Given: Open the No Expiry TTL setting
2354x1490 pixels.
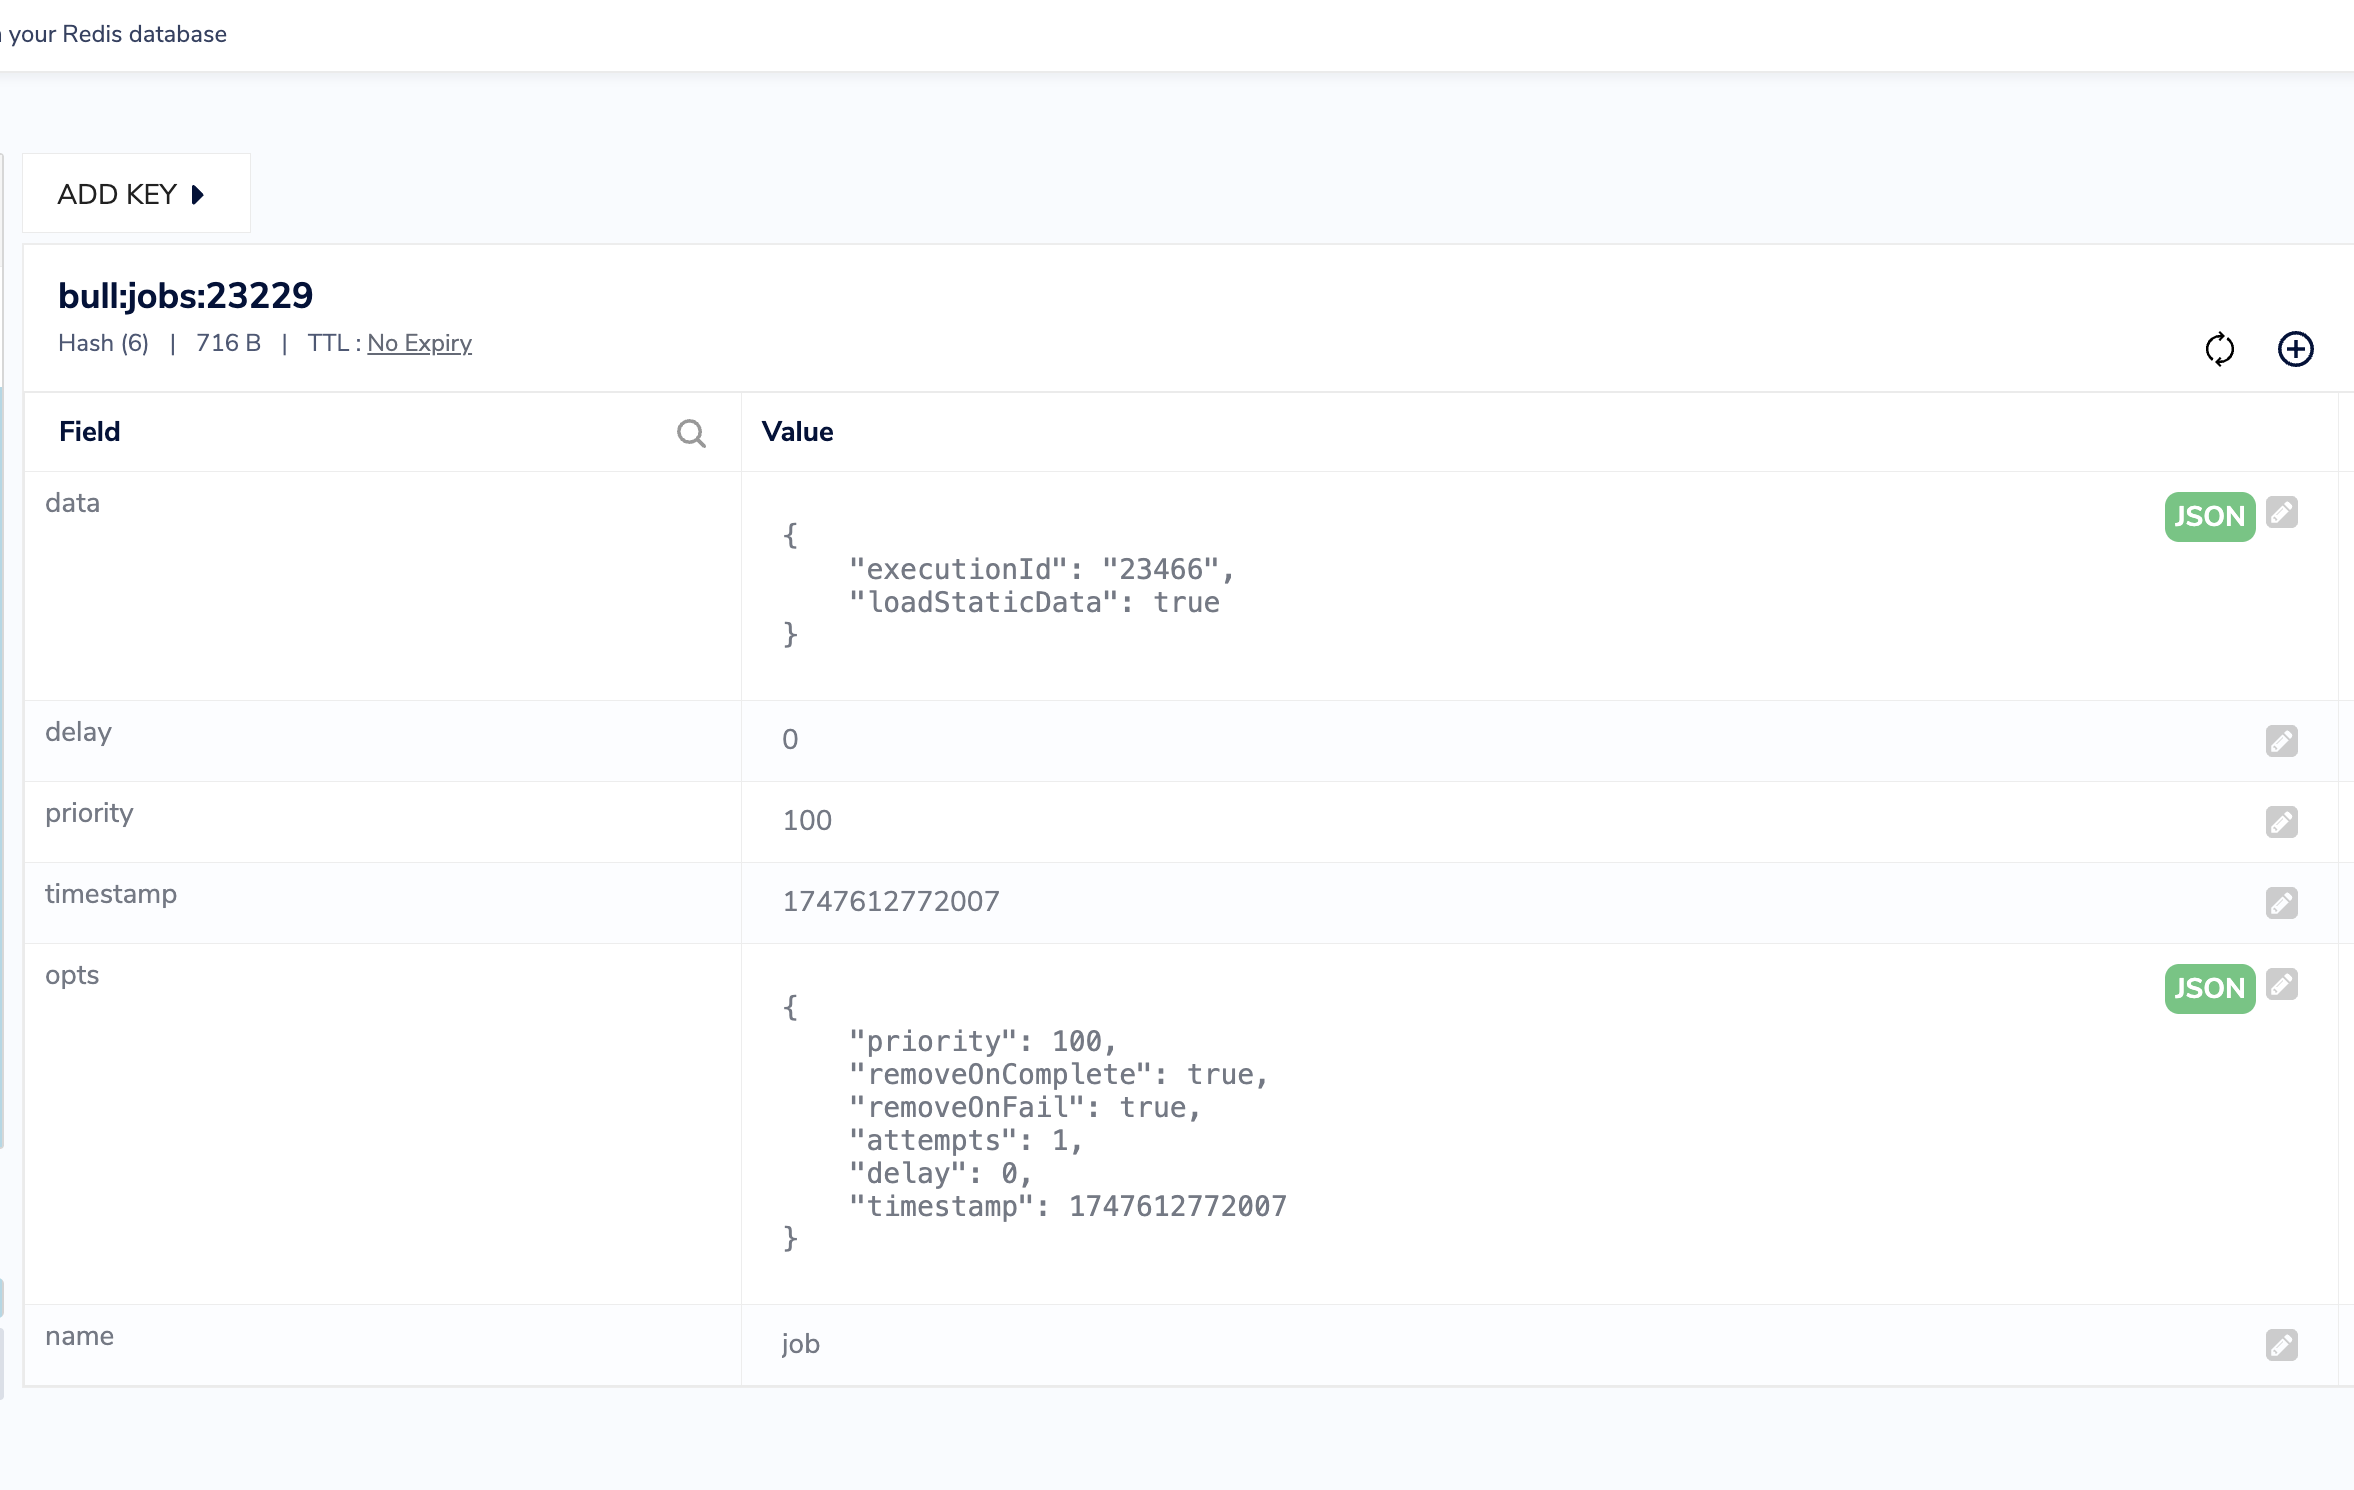Looking at the screenshot, I should (419, 343).
